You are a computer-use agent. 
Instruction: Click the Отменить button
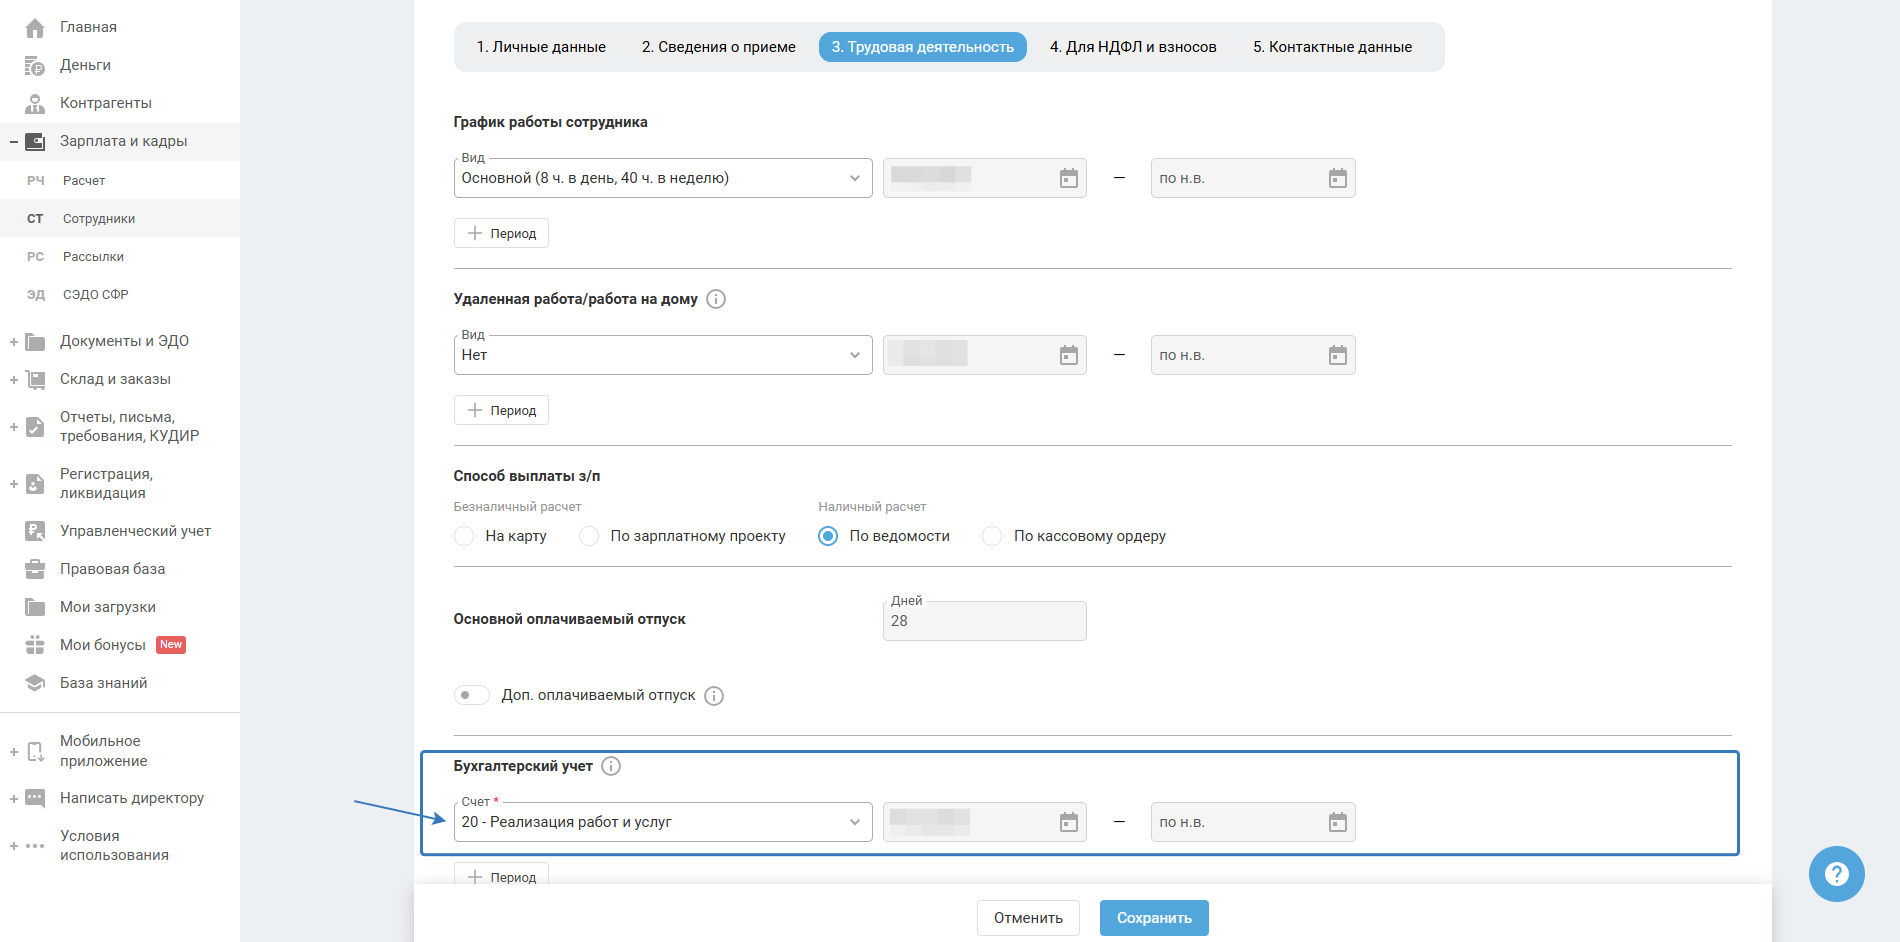pyautogui.click(x=1028, y=918)
